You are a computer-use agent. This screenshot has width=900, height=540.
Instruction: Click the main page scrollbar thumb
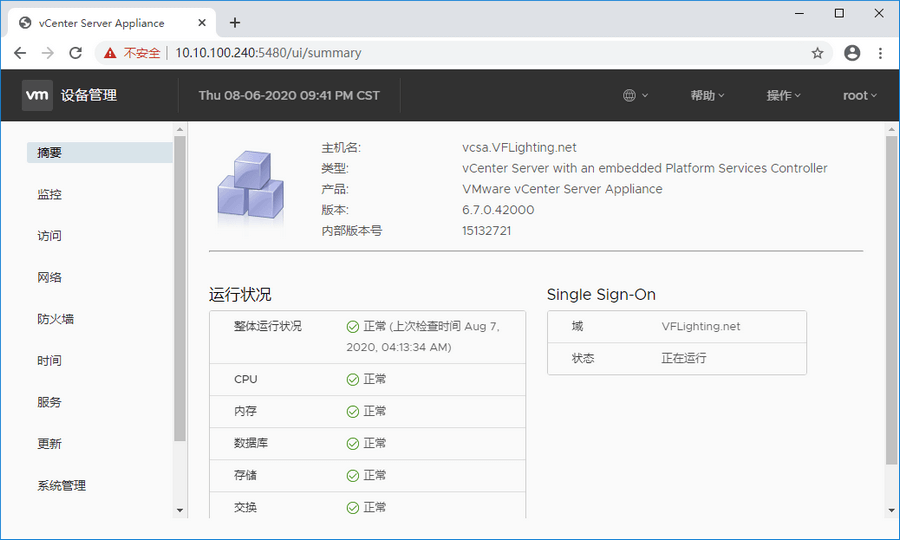(x=891, y=300)
